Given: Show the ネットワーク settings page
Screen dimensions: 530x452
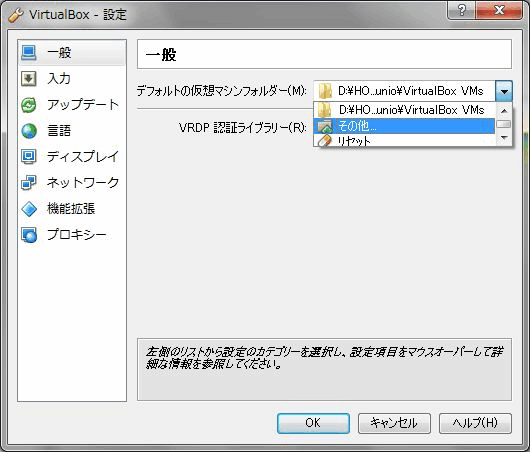Looking at the screenshot, I should (x=72, y=183).
